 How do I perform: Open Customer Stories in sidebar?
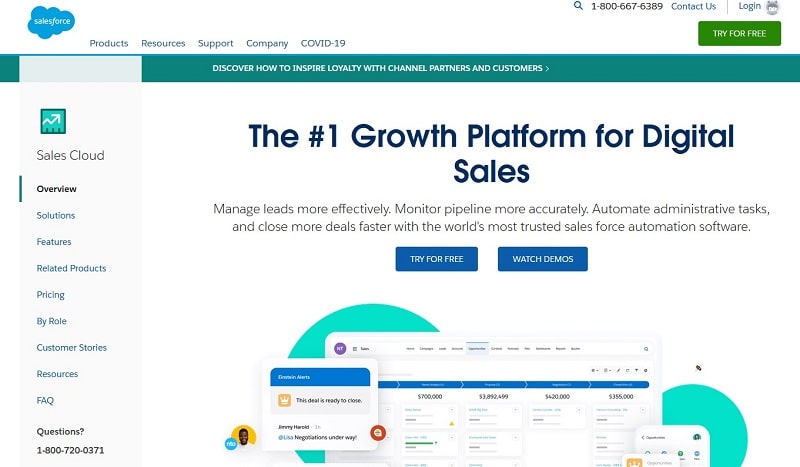point(71,348)
